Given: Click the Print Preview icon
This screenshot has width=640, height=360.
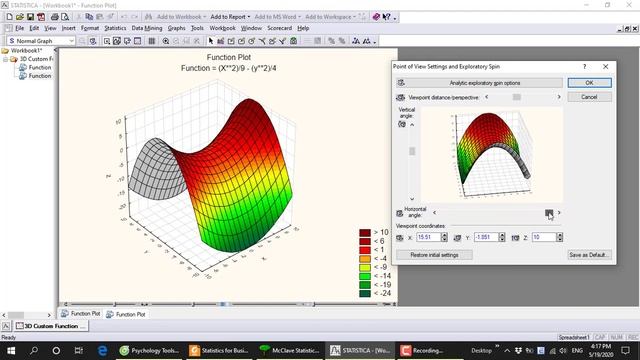Looking at the screenshot, I should tap(65, 17).
